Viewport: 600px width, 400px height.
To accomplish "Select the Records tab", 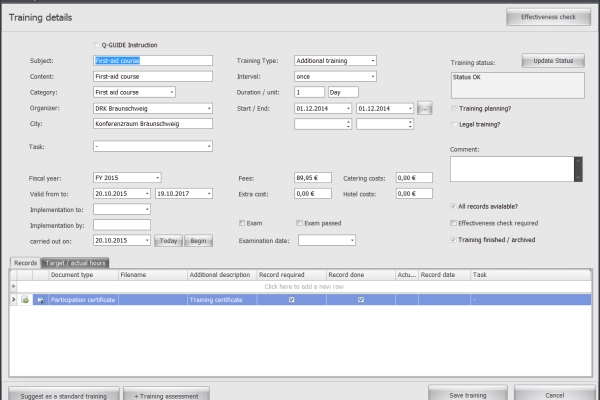I will coord(24,262).
